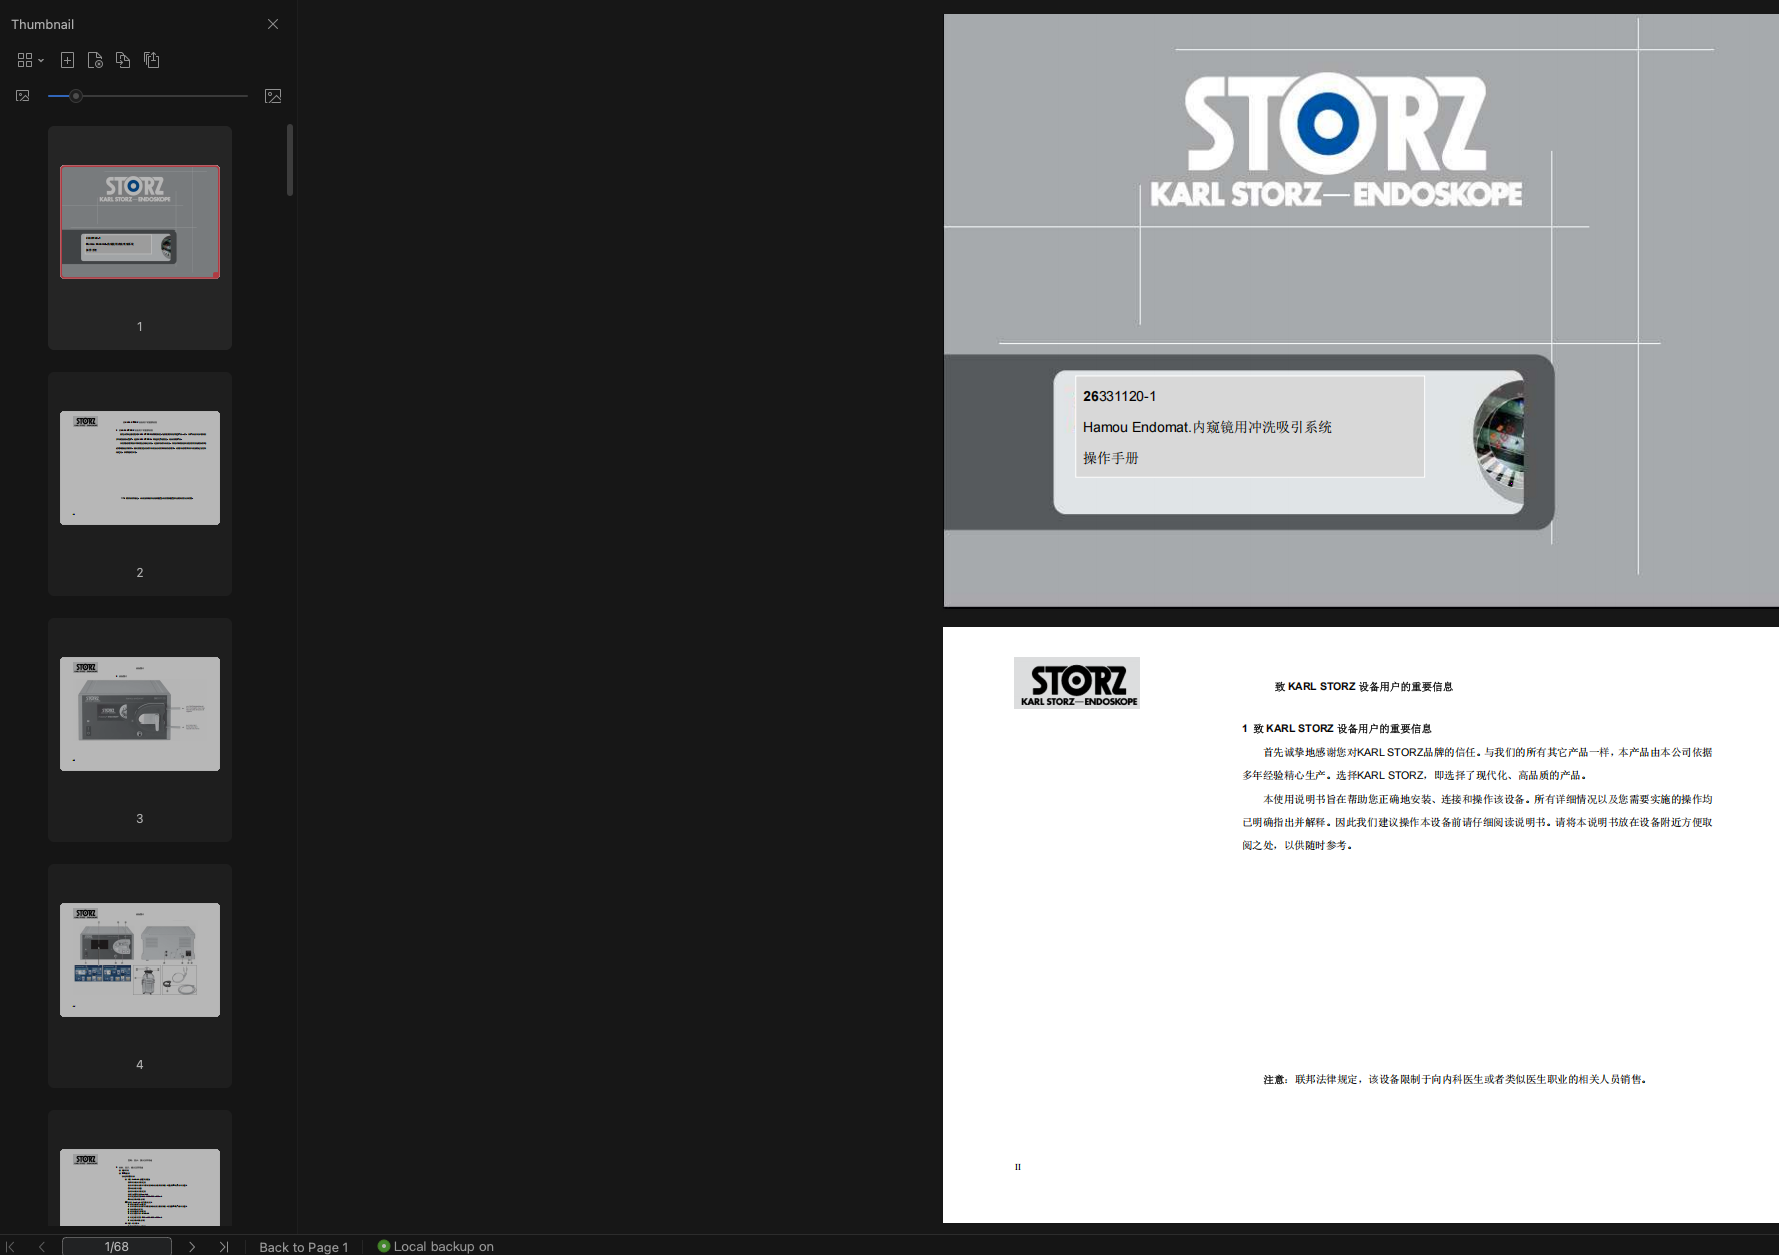Close the Thumbnail panel
Image resolution: width=1779 pixels, height=1255 pixels.
(x=273, y=24)
